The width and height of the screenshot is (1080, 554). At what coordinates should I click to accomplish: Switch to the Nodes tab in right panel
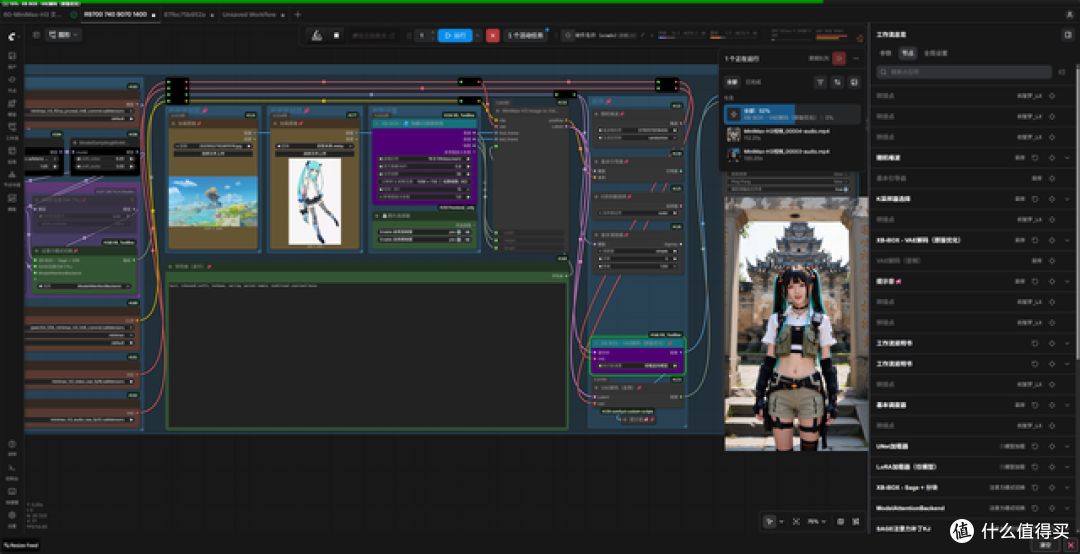click(x=907, y=53)
